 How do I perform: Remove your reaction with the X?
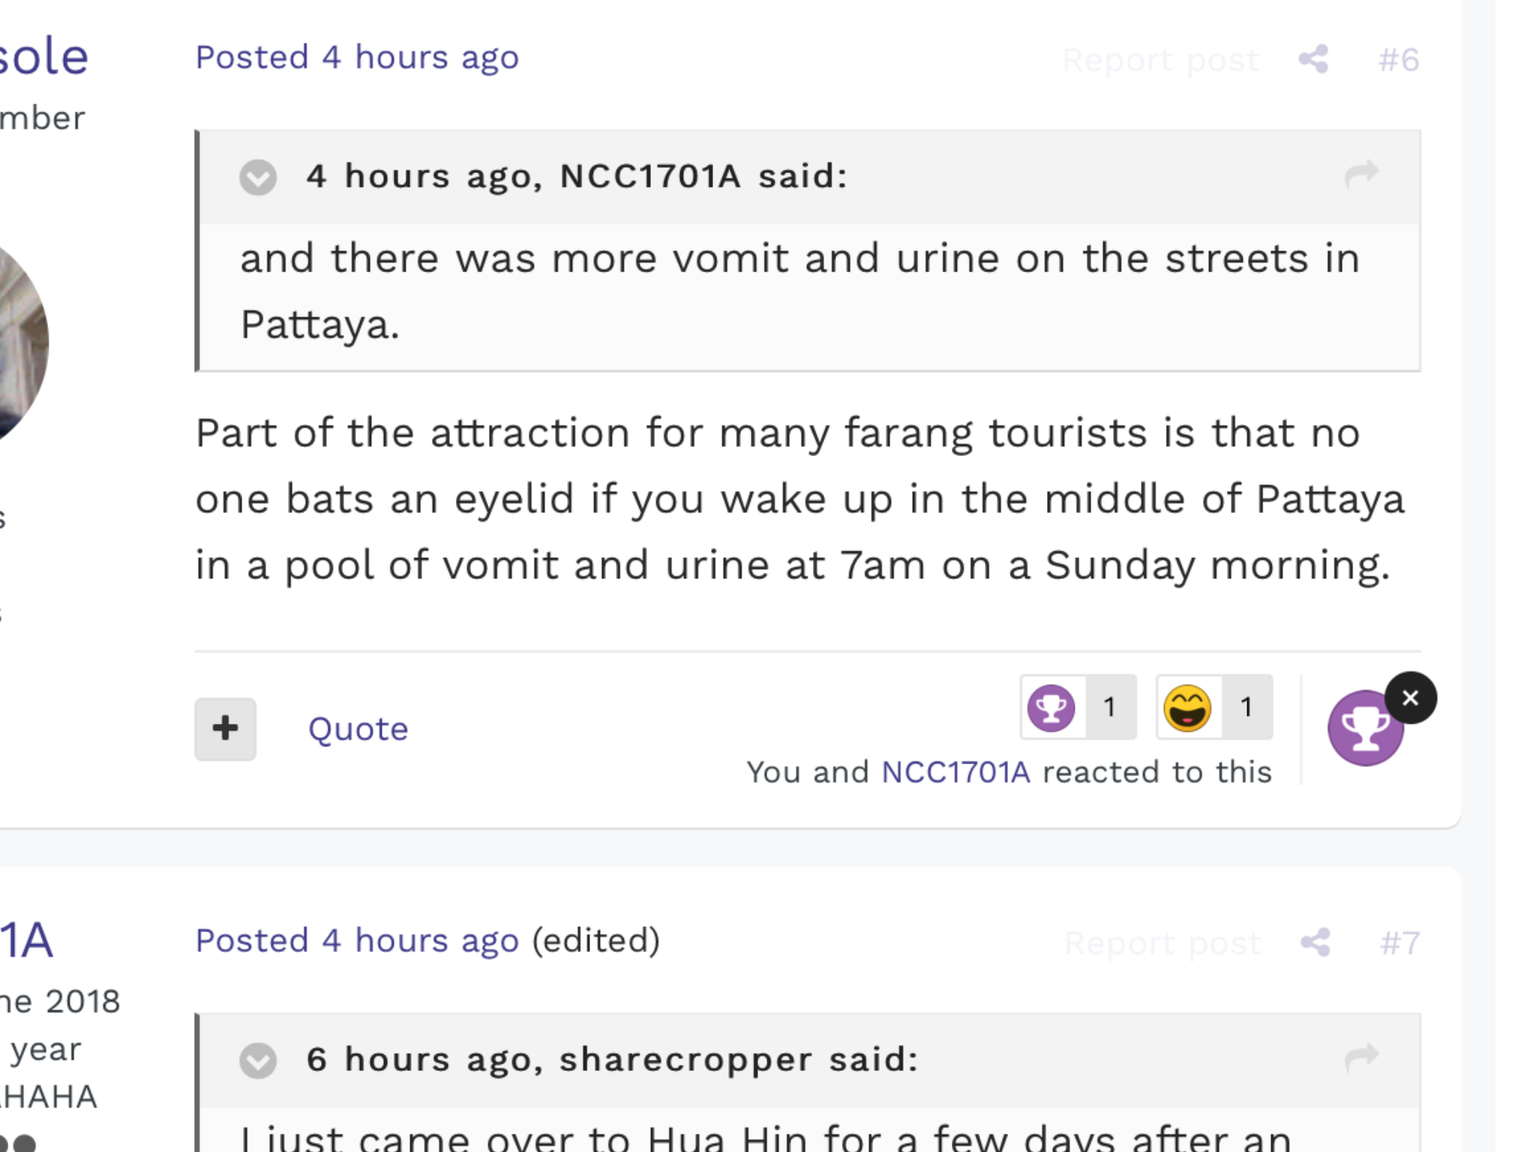tap(1410, 698)
